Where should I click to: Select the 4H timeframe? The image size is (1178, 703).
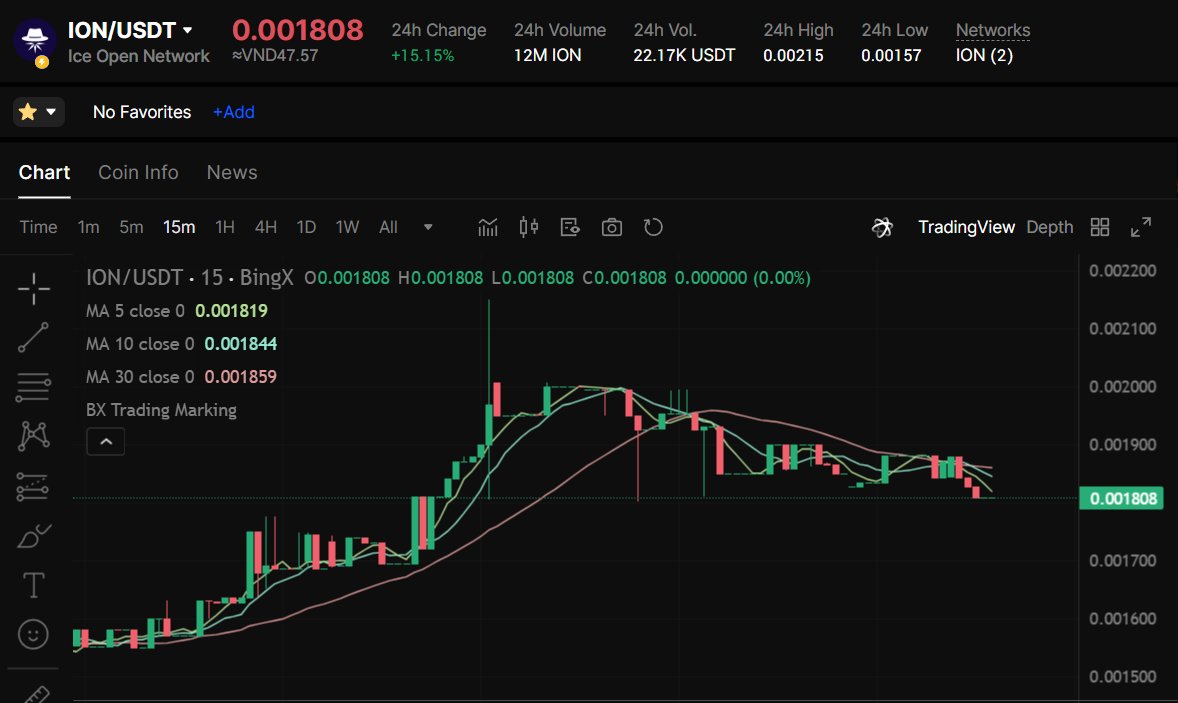(266, 227)
